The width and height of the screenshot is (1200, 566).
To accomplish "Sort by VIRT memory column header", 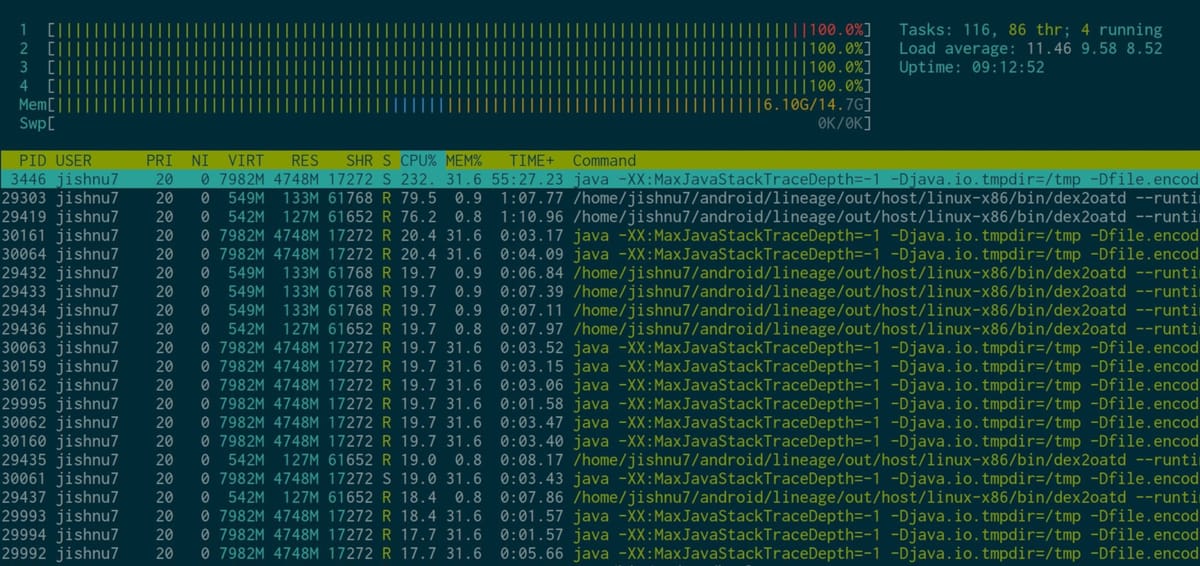I will coord(246,160).
